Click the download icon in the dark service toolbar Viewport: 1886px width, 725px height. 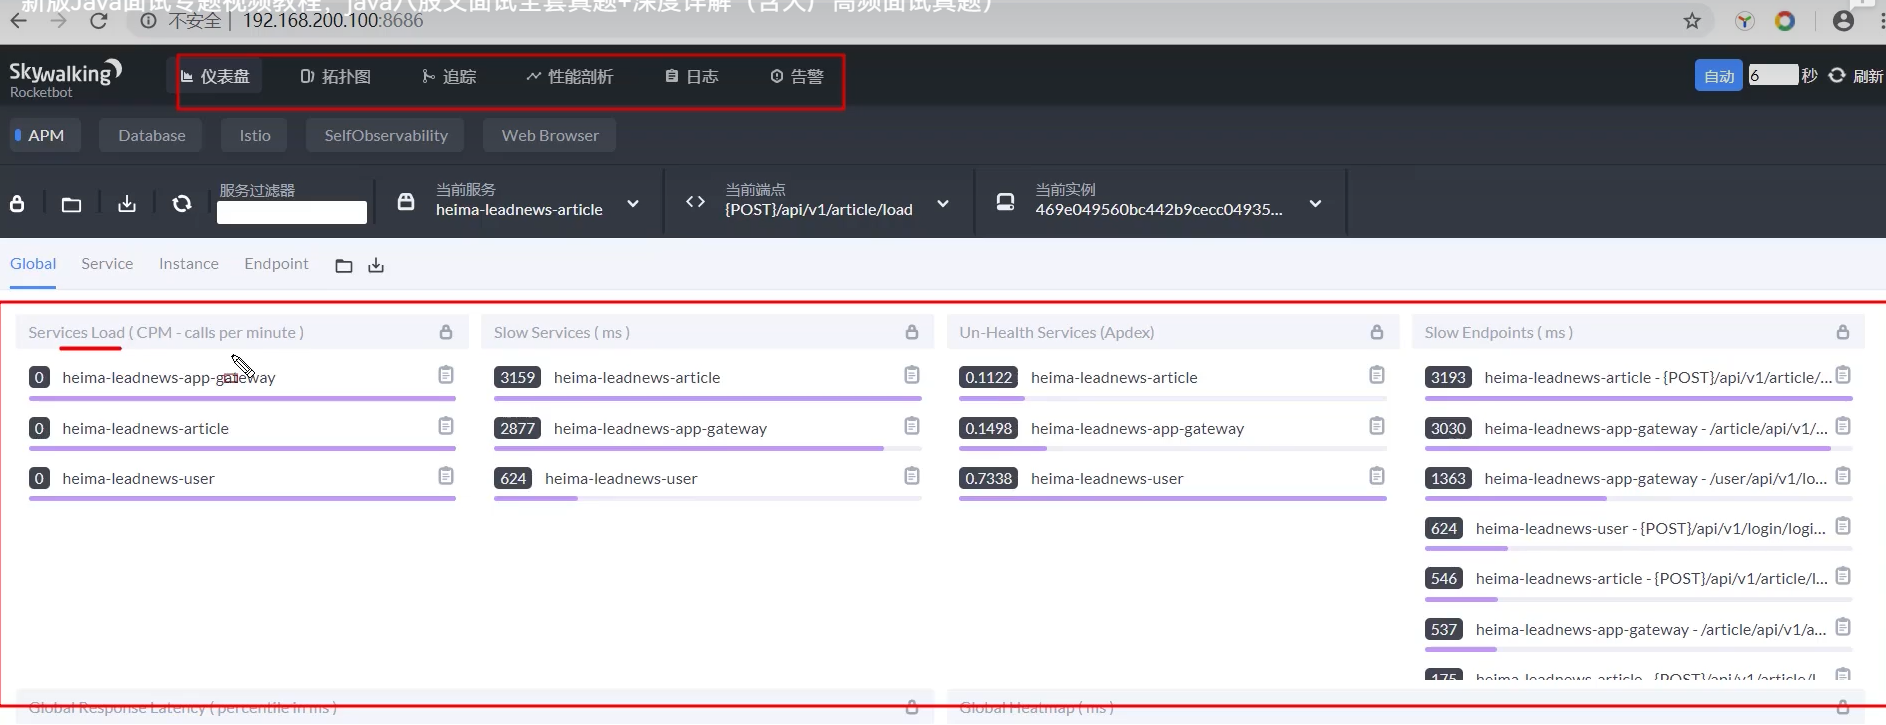coord(127,204)
